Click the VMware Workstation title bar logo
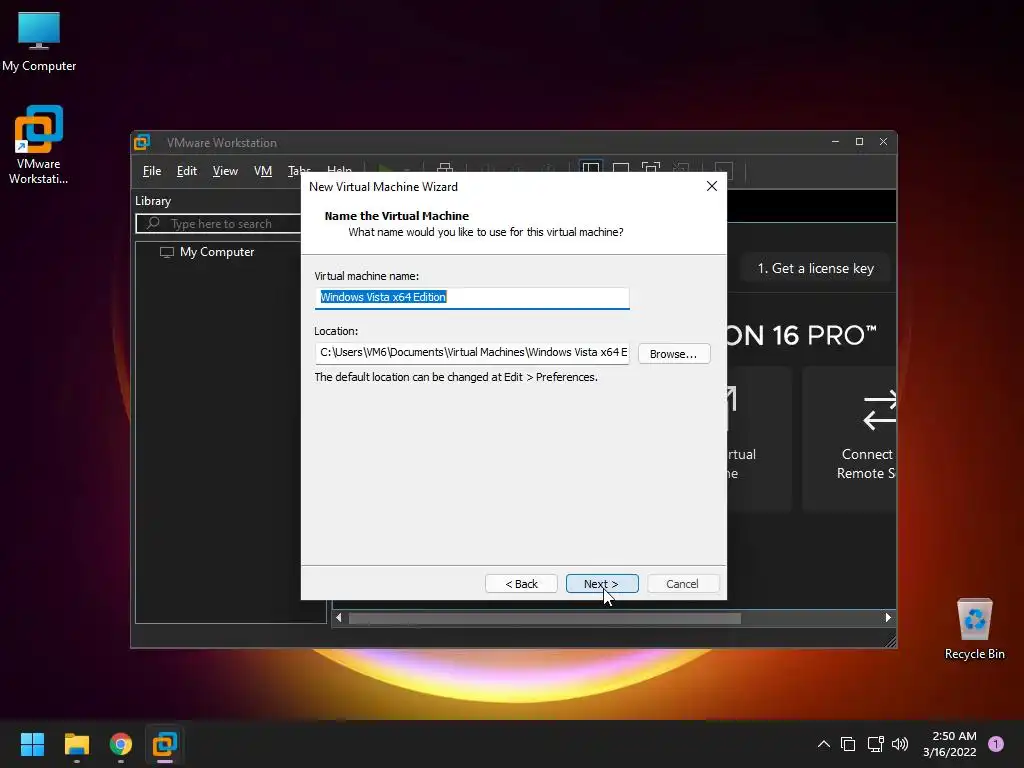The image size is (1024, 768). click(142, 142)
